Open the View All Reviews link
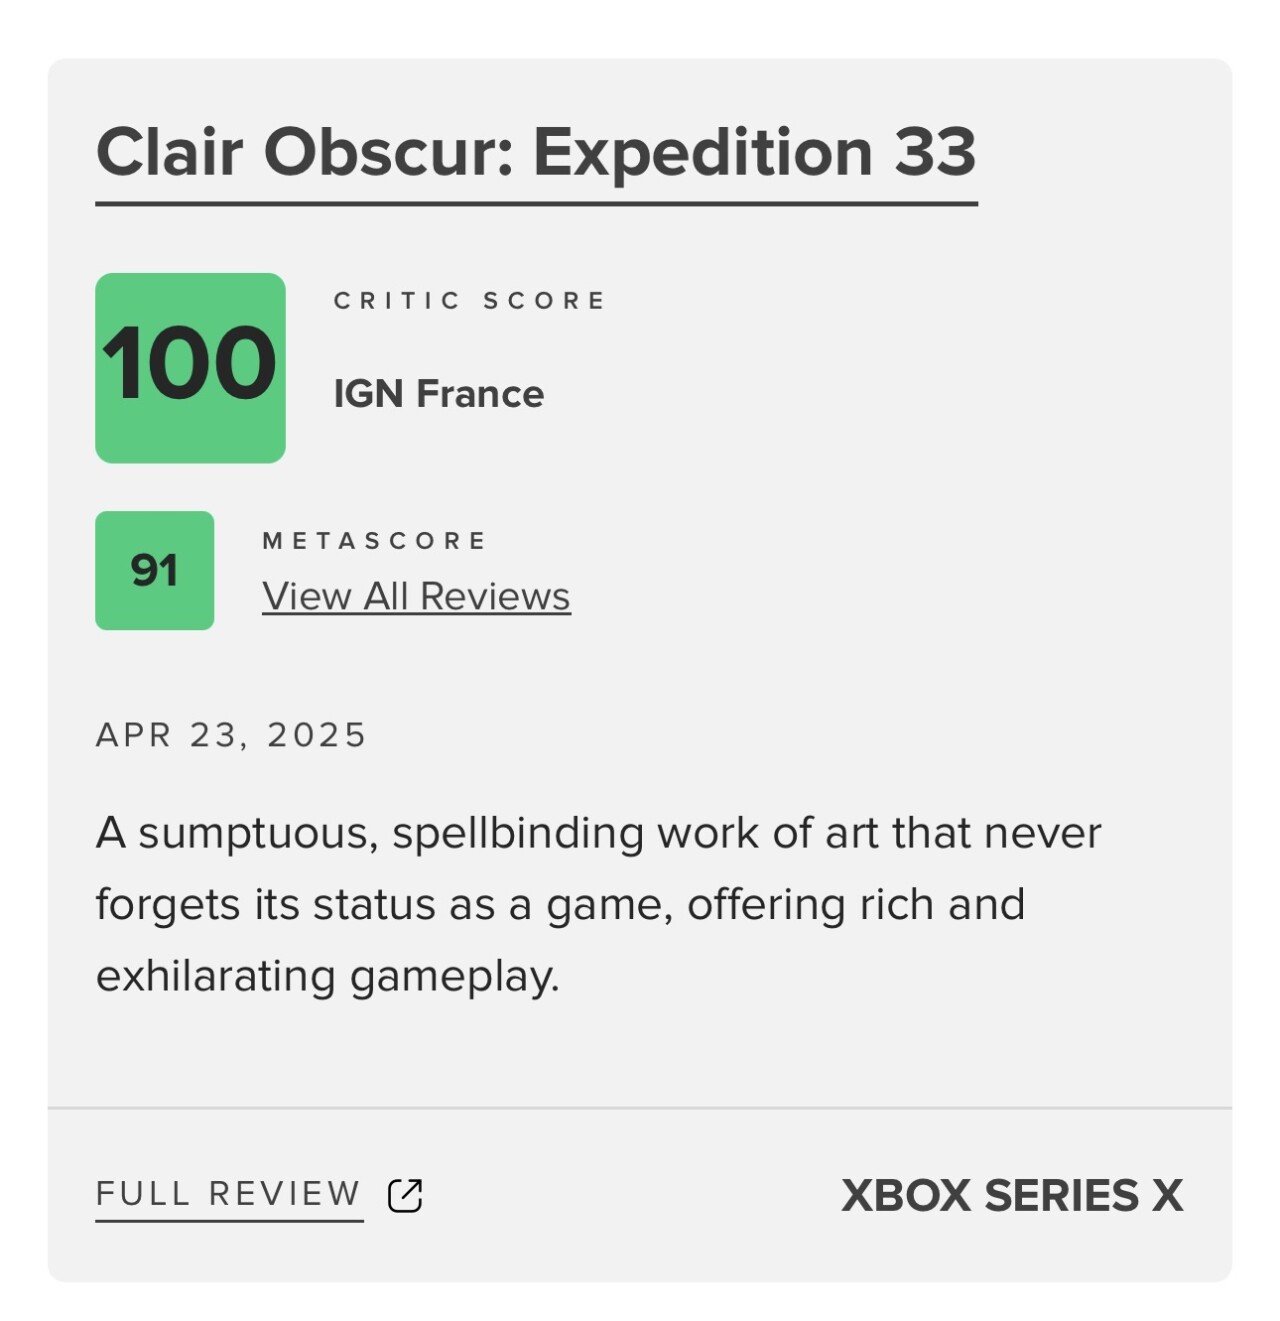 [x=416, y=596]
